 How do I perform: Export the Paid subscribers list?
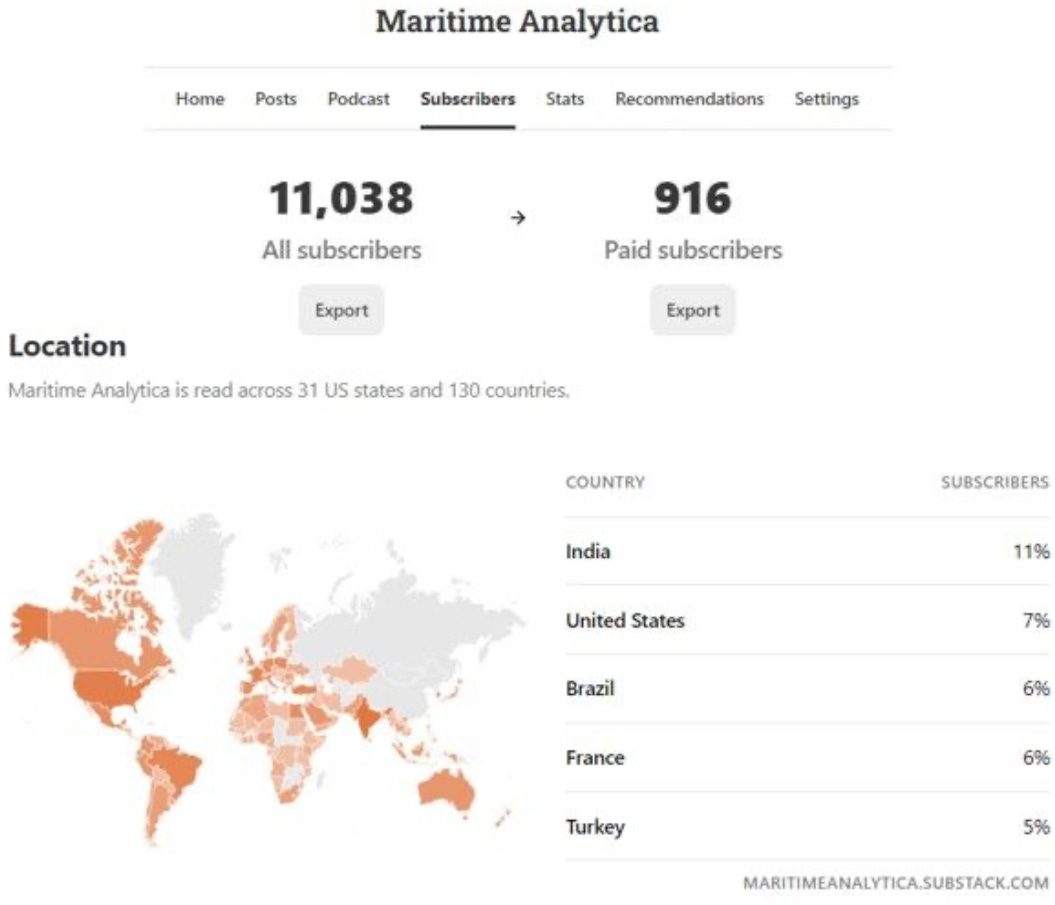click(x=693, y=310)
